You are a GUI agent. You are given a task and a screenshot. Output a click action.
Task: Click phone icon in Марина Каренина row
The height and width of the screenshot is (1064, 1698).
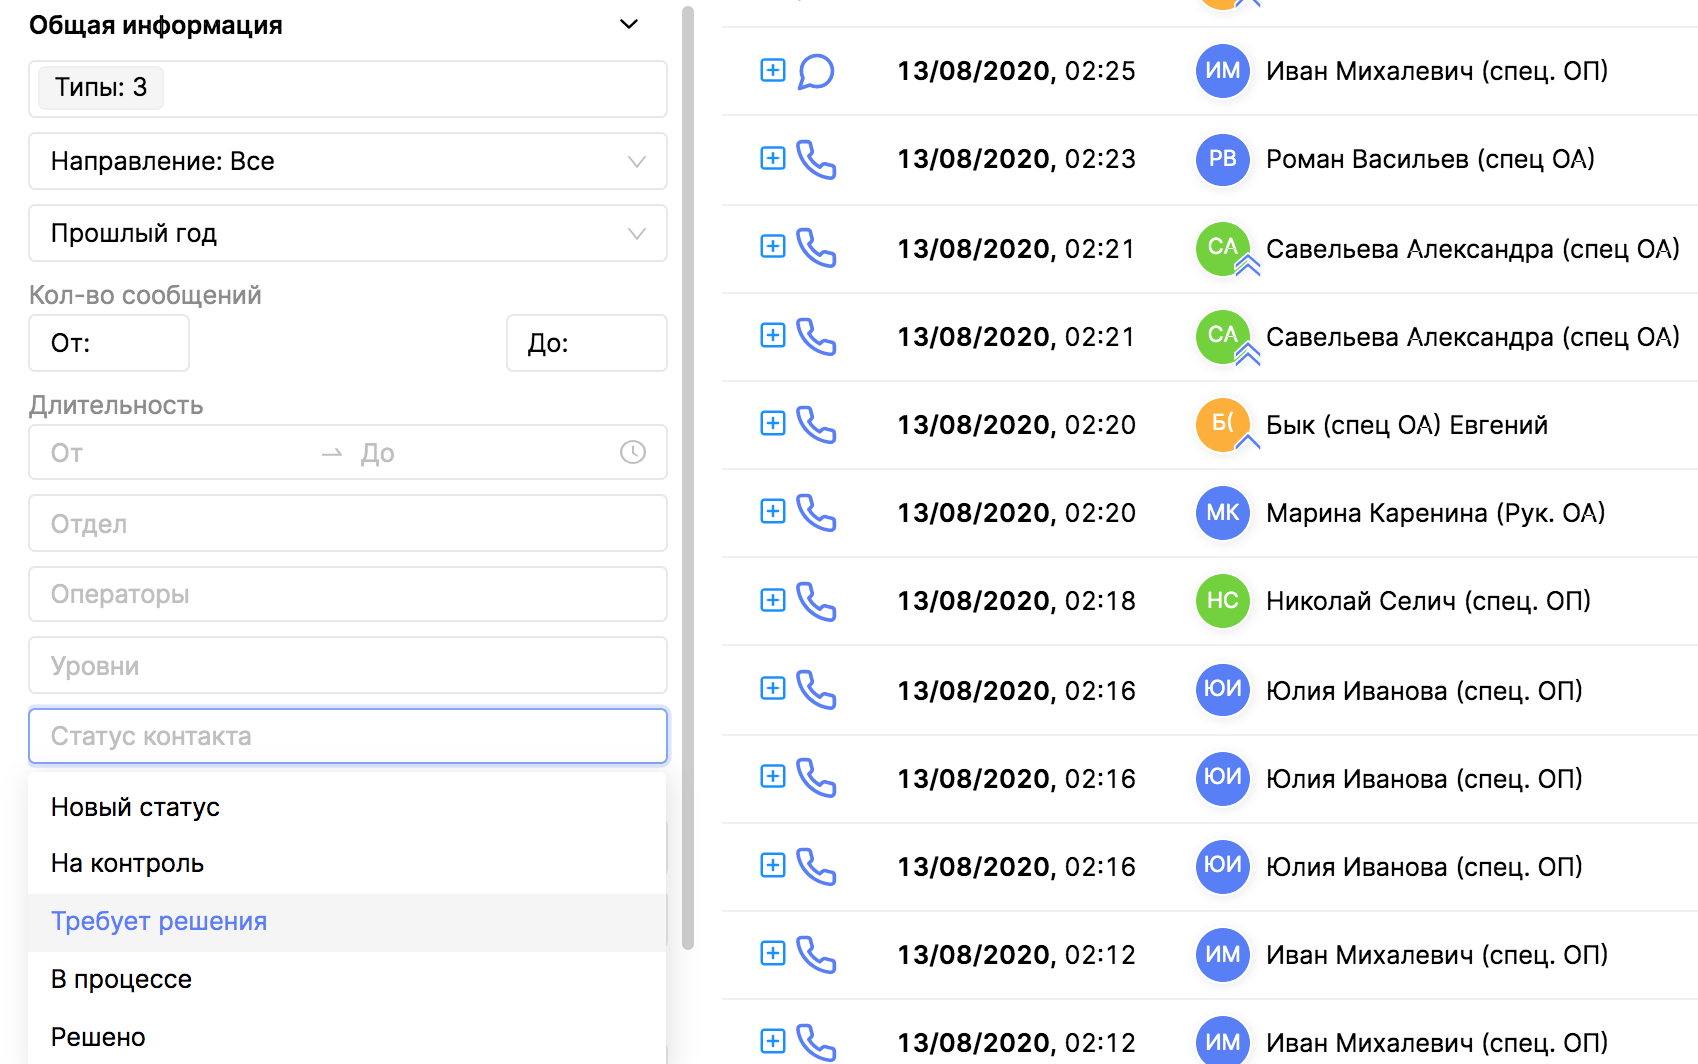[x=816, y=513]
